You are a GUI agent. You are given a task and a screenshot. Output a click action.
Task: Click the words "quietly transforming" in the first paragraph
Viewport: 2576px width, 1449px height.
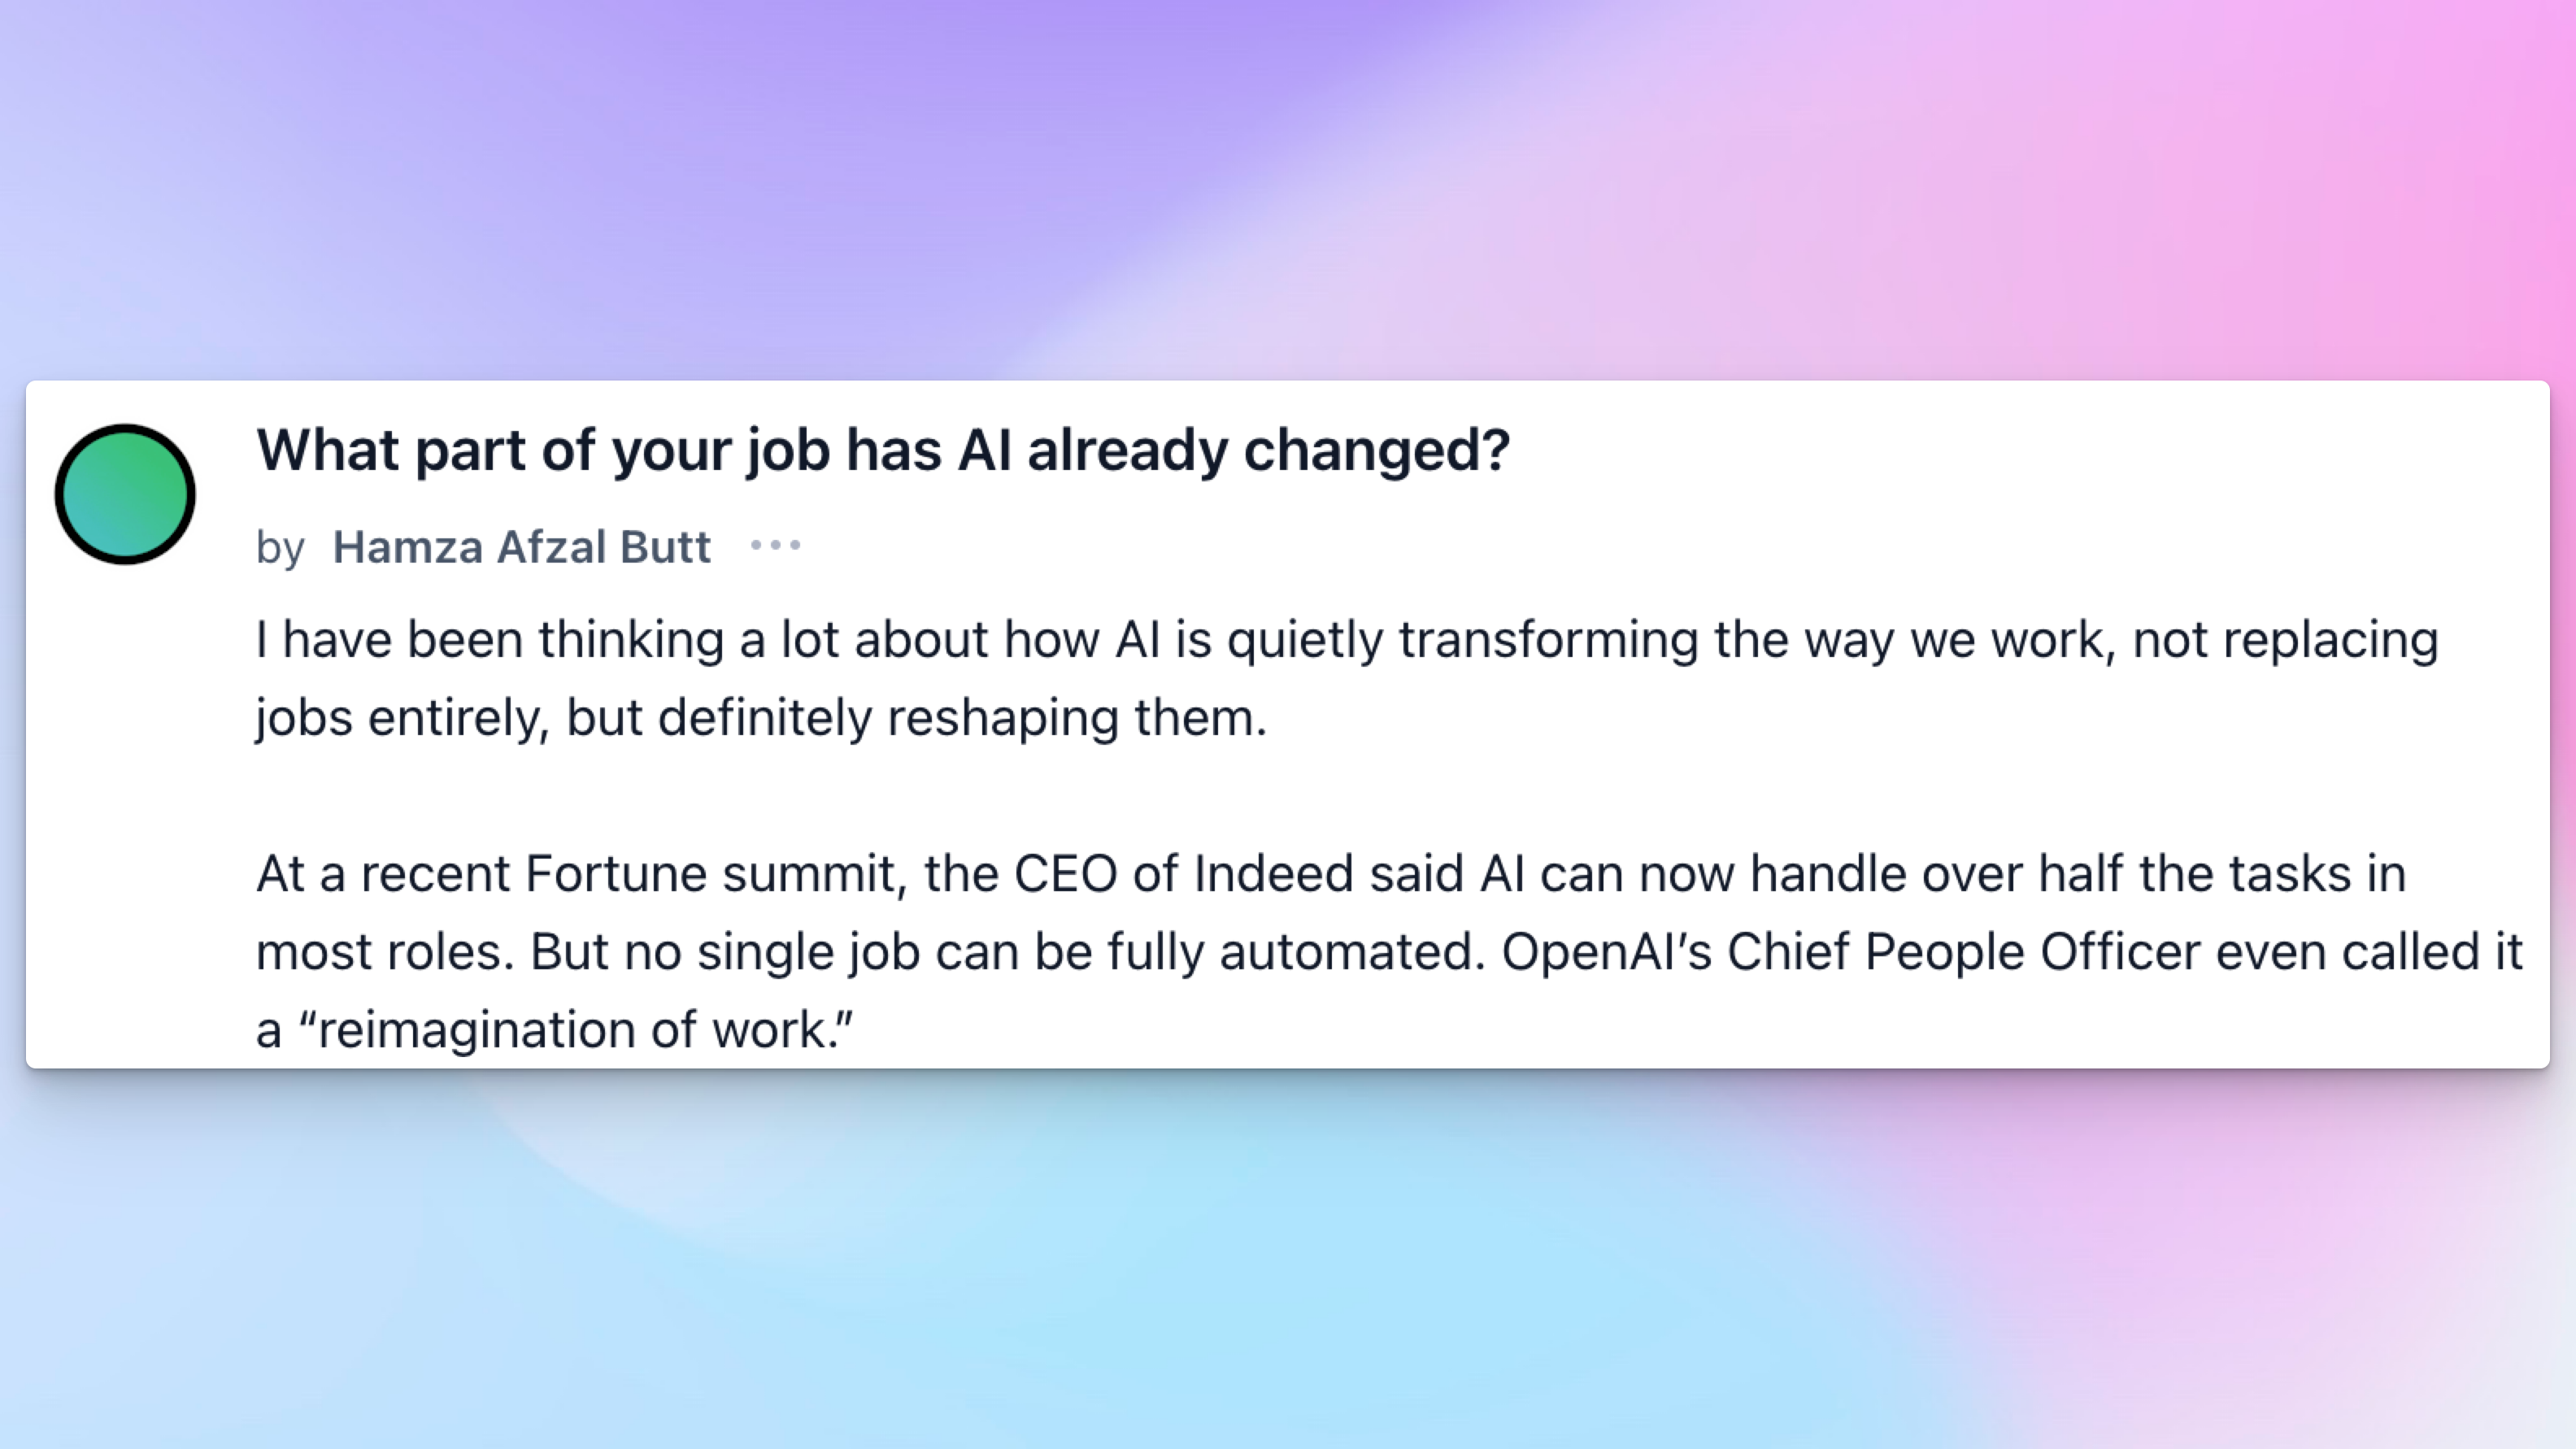tap(1462, 640)
